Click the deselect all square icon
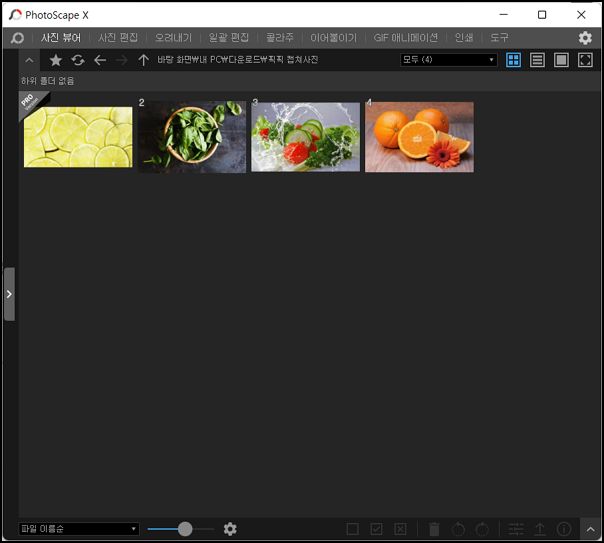The image size is (604, 543). click(x=352, y=529)
